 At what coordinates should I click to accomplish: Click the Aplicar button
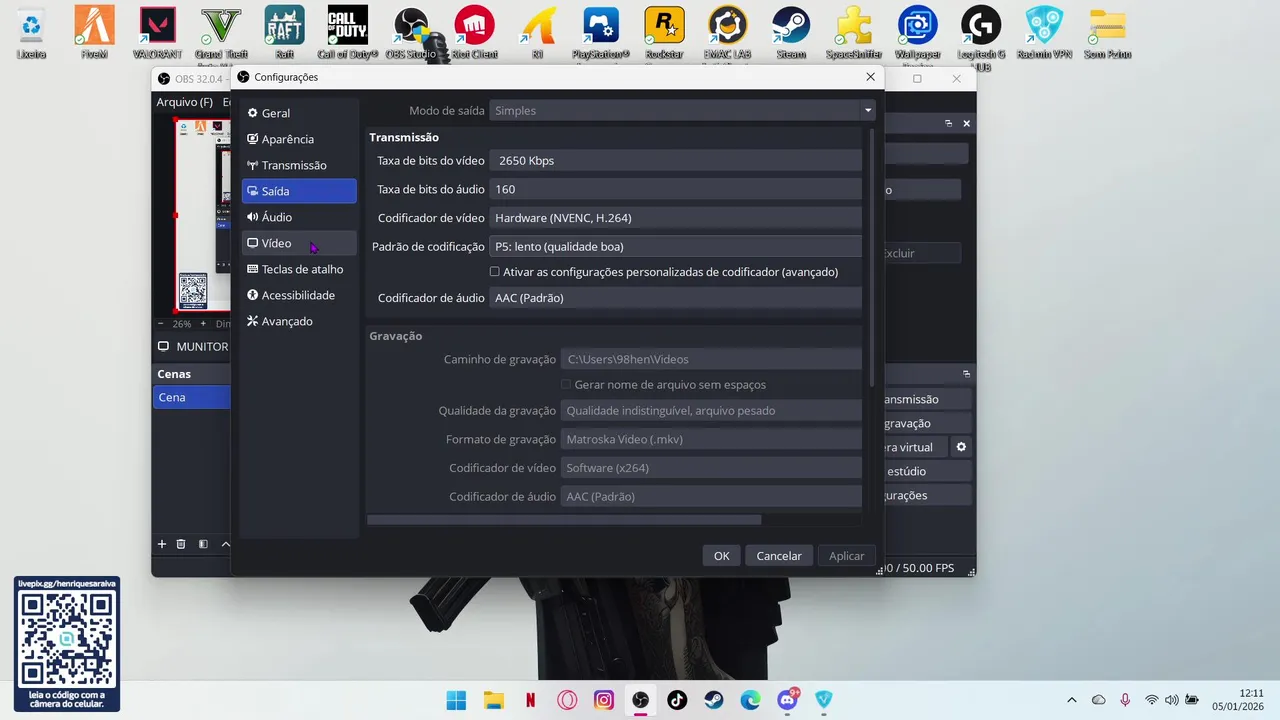[x=846, y=556]
